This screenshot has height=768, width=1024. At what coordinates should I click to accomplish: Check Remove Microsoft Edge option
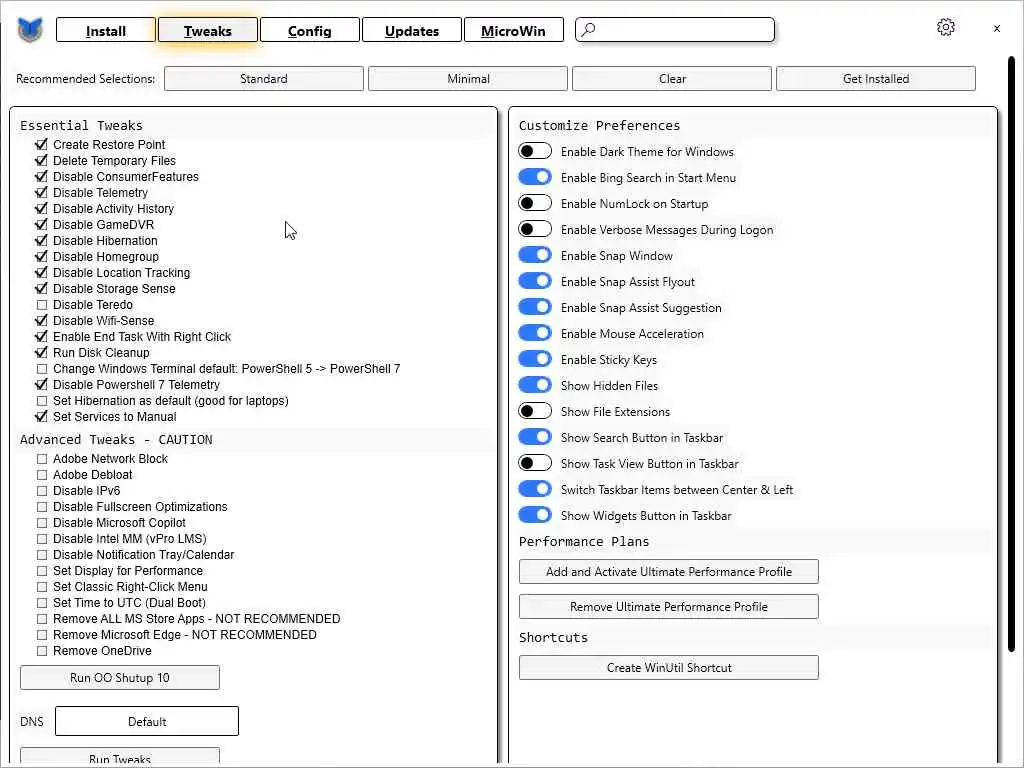[42, 635]
